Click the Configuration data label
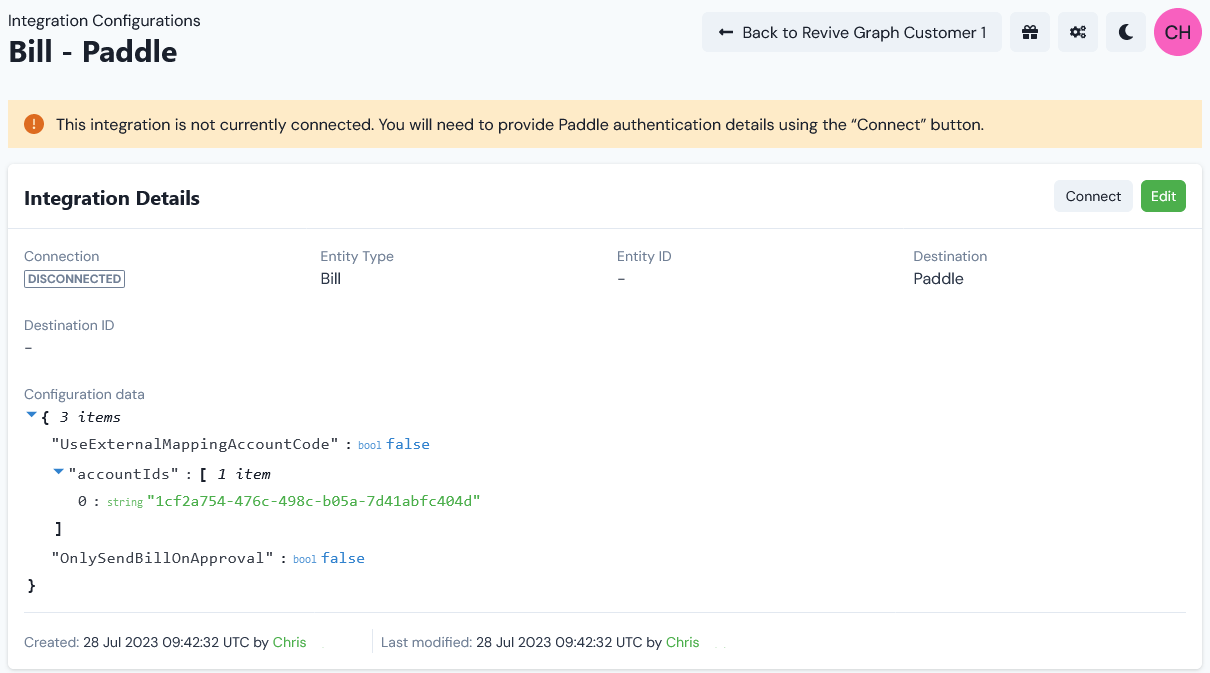This screenshot has width=1210, height=673. coord(84,394)
